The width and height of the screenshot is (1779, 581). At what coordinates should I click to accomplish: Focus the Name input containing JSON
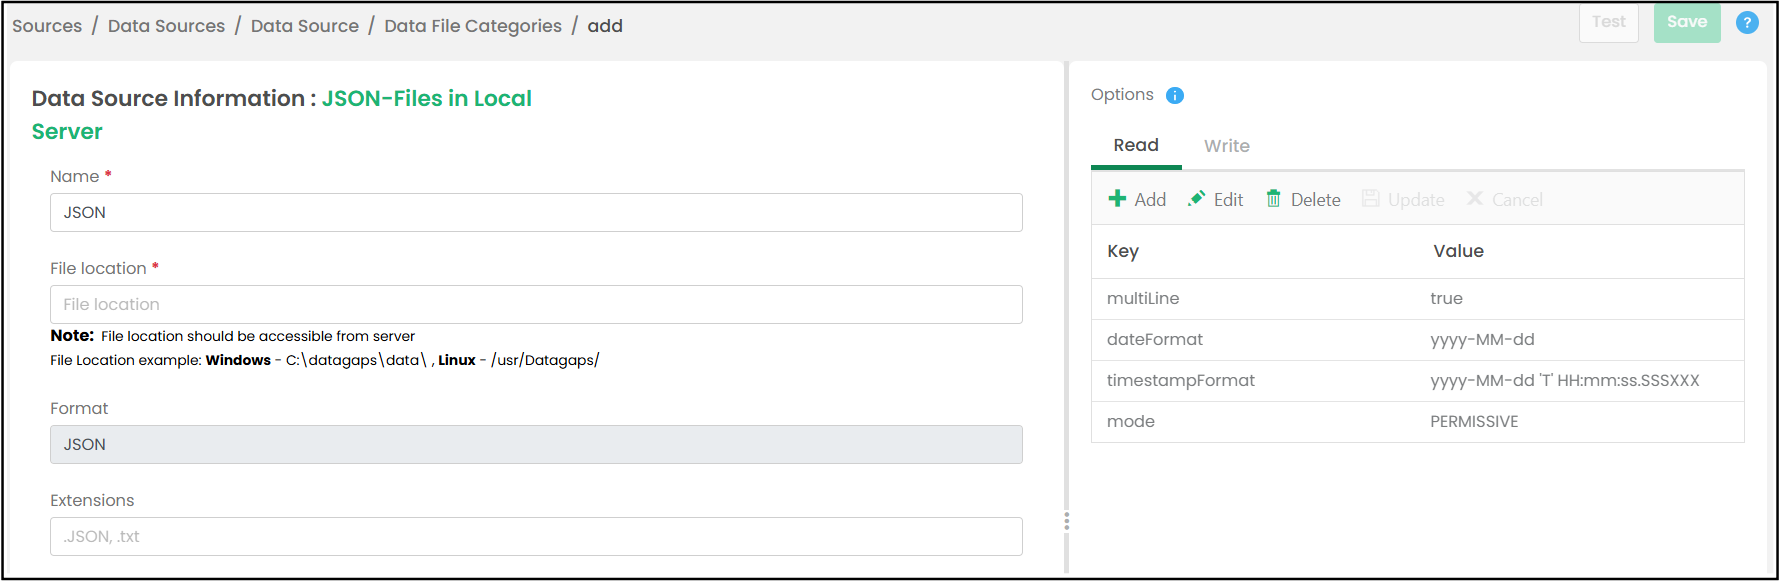(536, 212)
